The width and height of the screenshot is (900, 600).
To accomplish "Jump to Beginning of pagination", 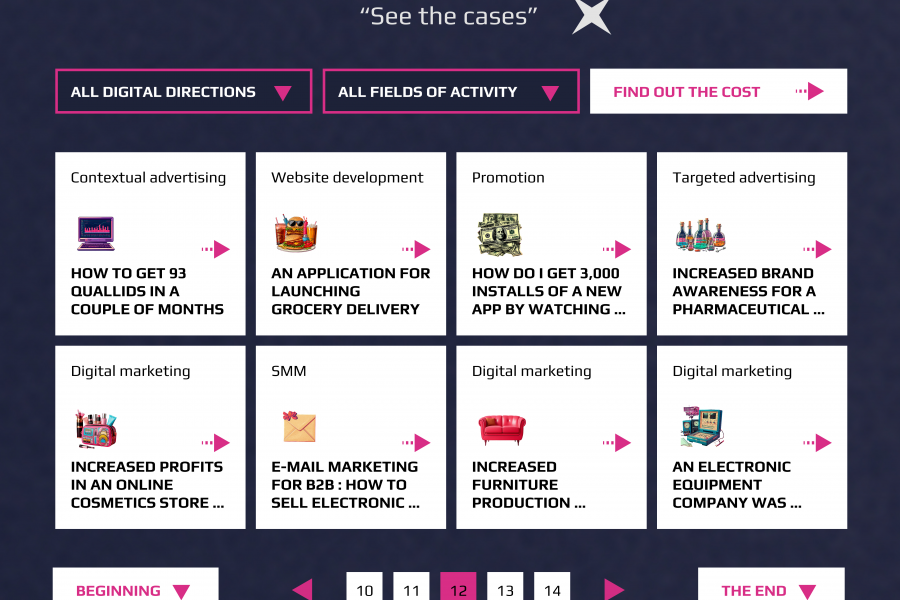I will (135, 589).
